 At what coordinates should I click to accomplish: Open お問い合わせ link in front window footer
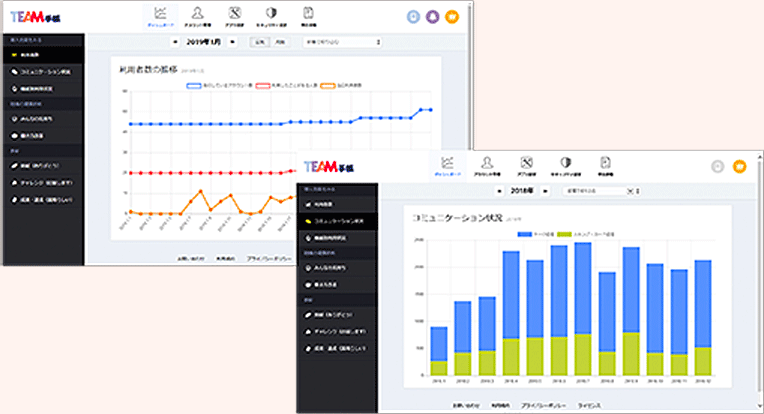[x=466, y=406]
